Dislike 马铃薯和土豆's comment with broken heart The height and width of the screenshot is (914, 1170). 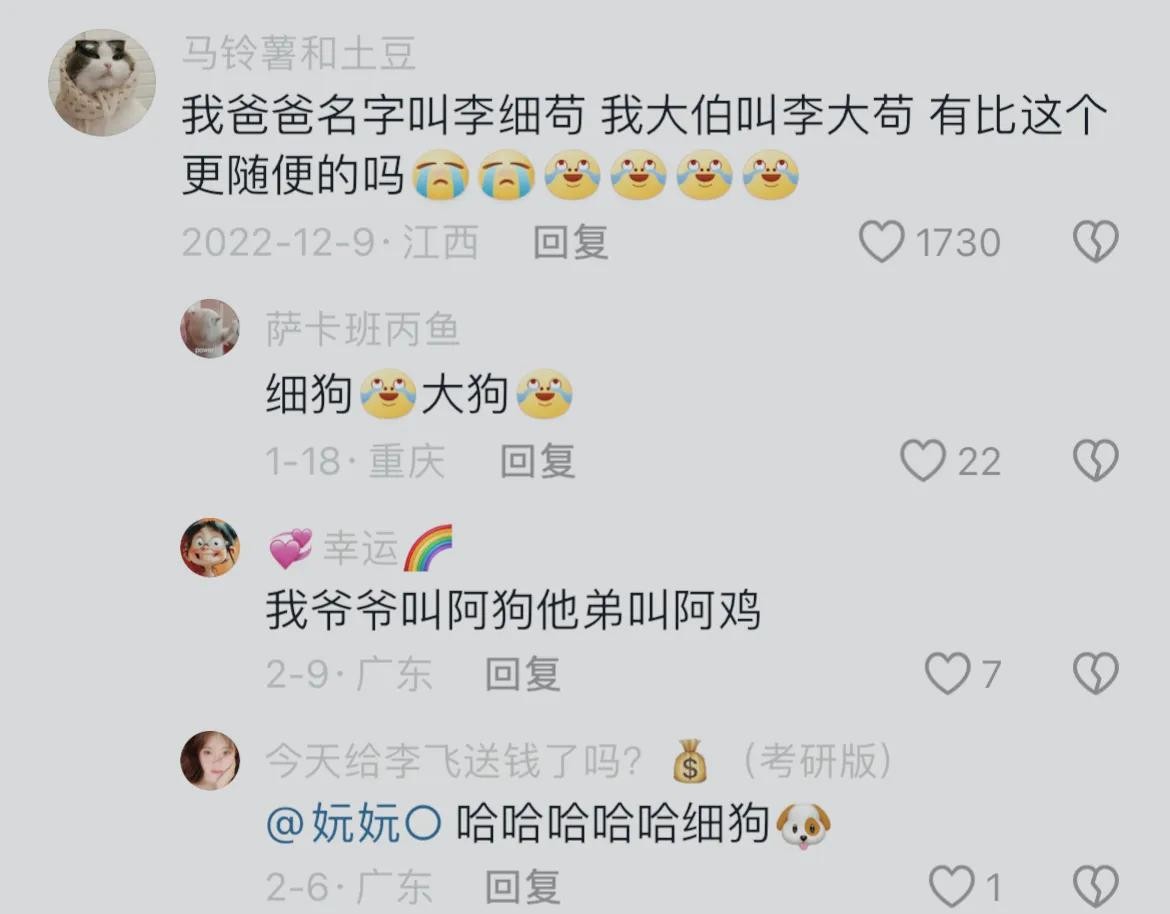(1095, 242)
